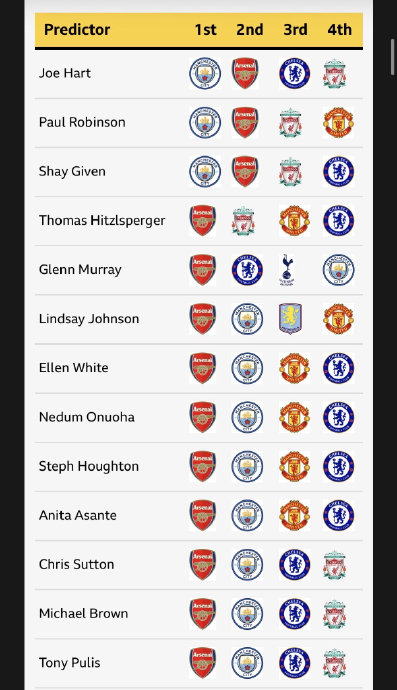
Task: Click Thomas Hitzlsperger's 2nd place Liverpool crest
Action: pyautogui.click(x=243, y=221)
